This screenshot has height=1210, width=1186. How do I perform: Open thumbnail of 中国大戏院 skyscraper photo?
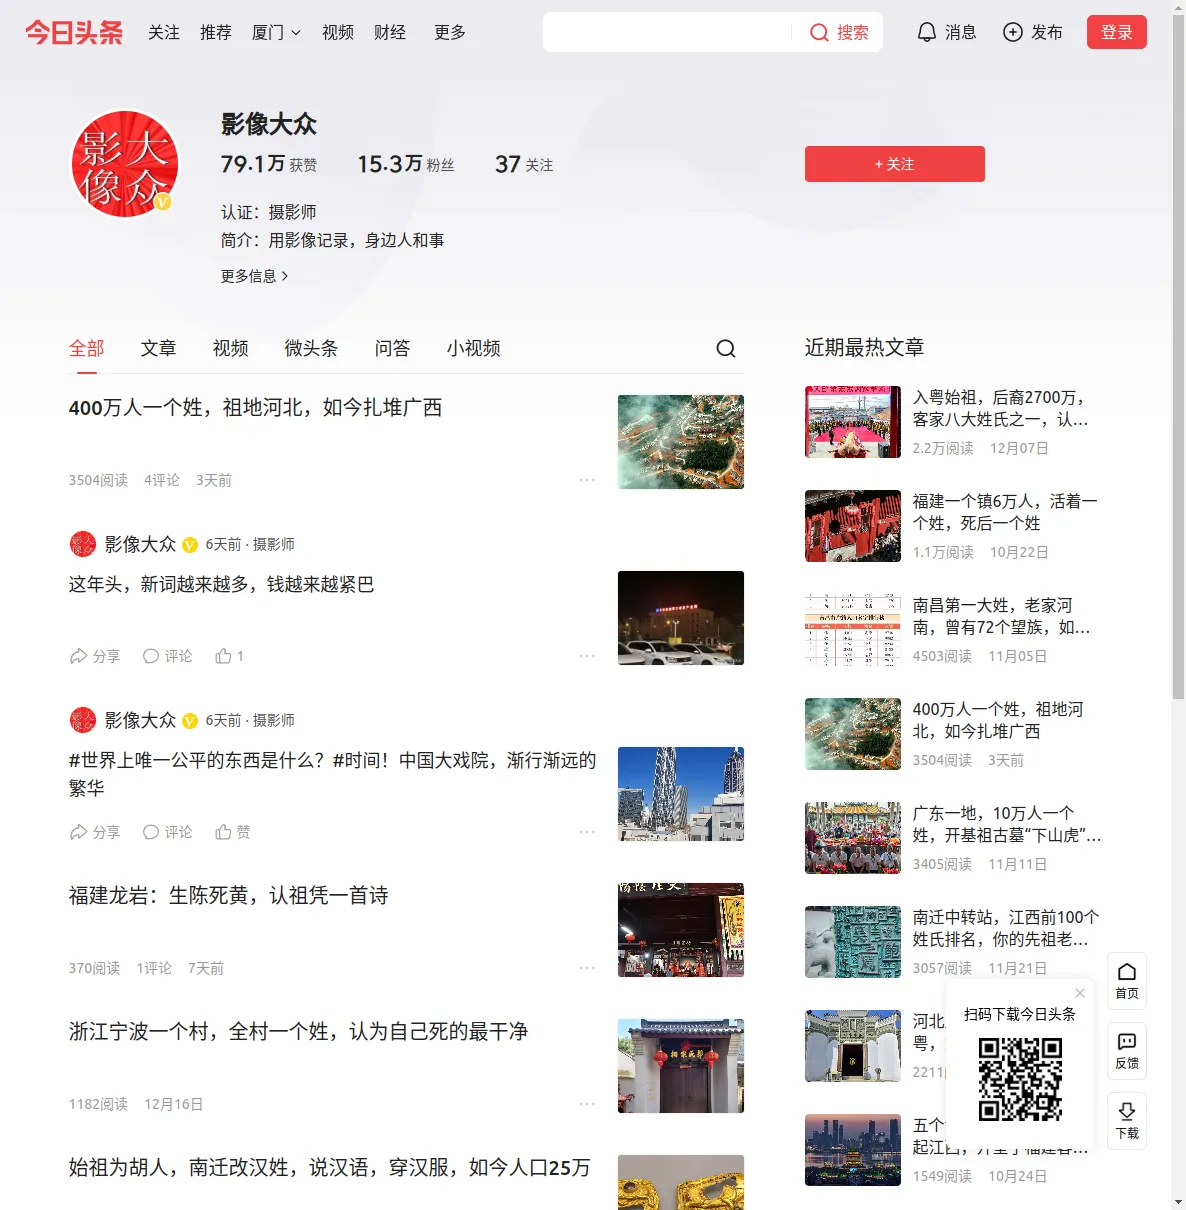tap(681, 794)
